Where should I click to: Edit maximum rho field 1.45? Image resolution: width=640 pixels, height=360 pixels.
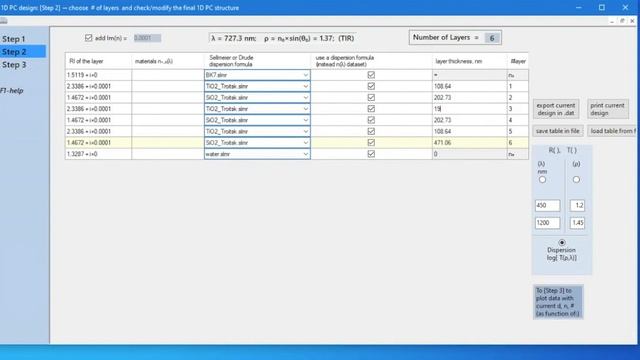click(577, 223)
